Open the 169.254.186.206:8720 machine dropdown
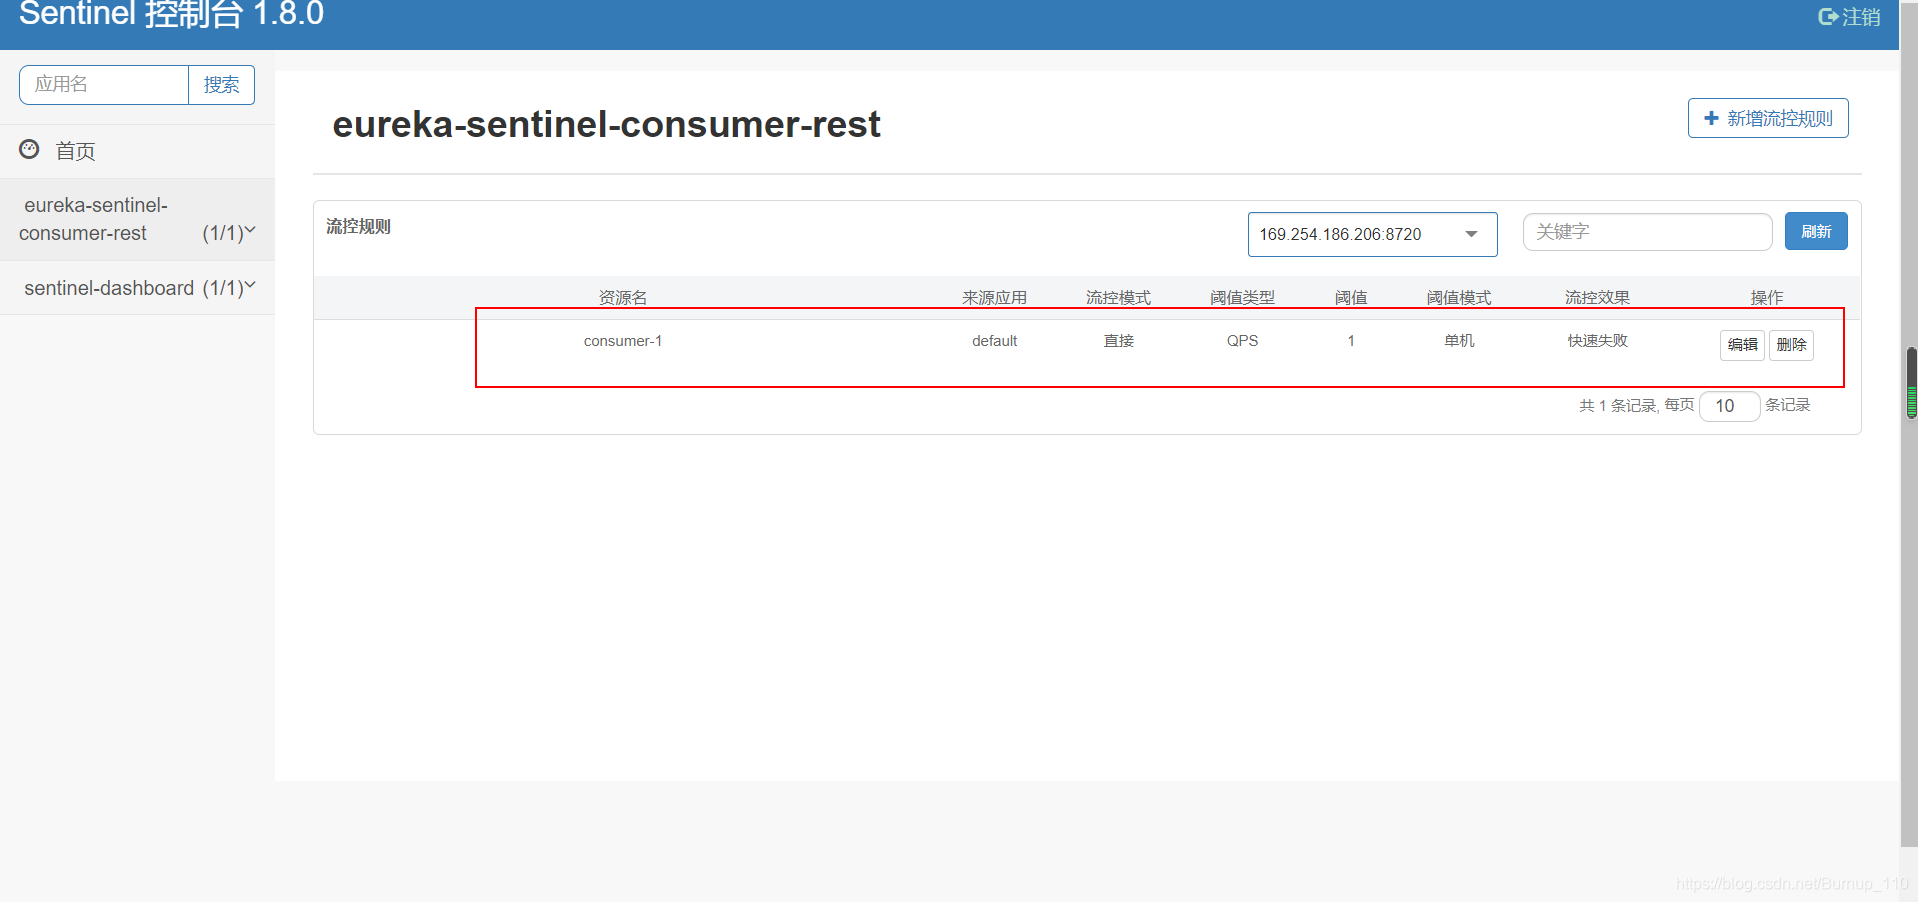1918x902 pixels. (1372, 234)
